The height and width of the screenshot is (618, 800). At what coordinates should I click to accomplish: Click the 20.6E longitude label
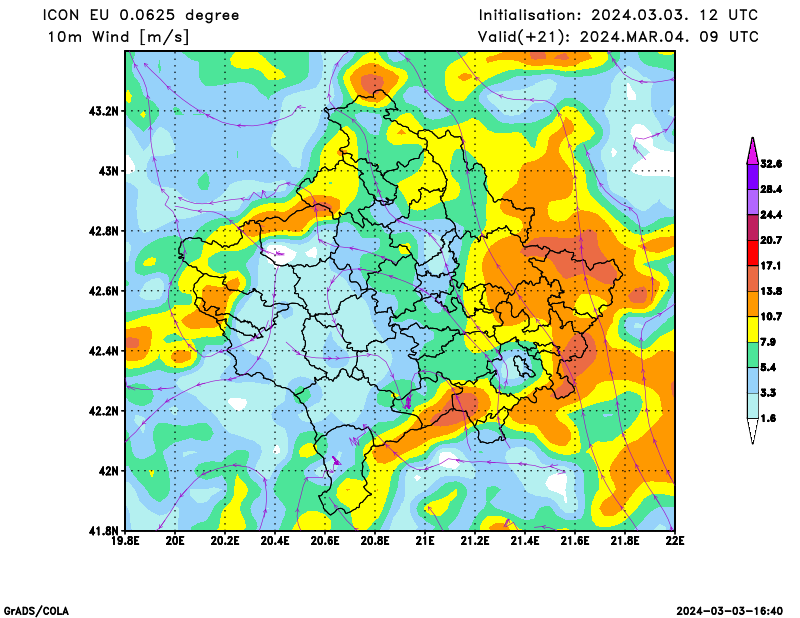pos(325,541)
